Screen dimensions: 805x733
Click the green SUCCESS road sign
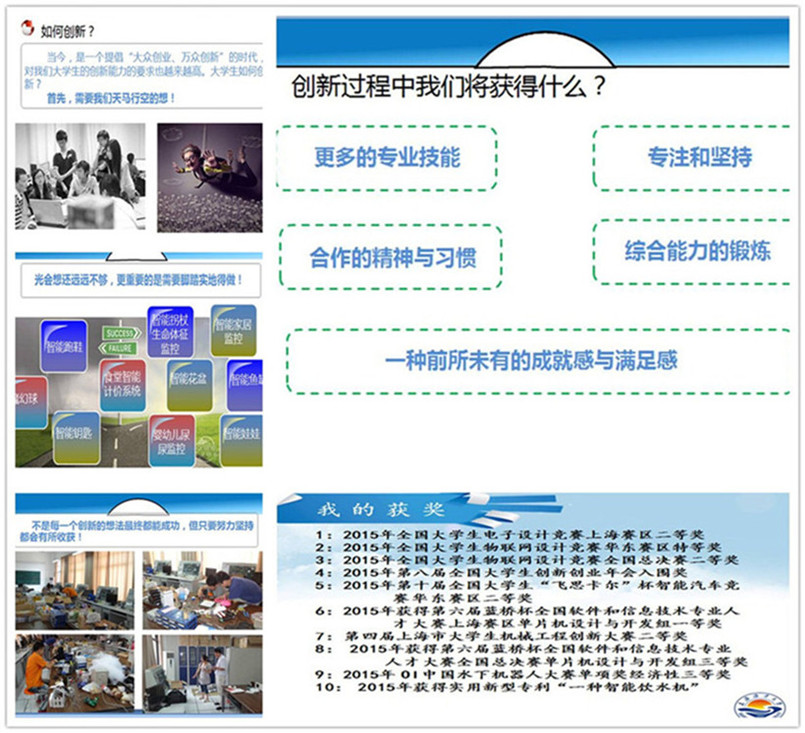tap(121, 333)
